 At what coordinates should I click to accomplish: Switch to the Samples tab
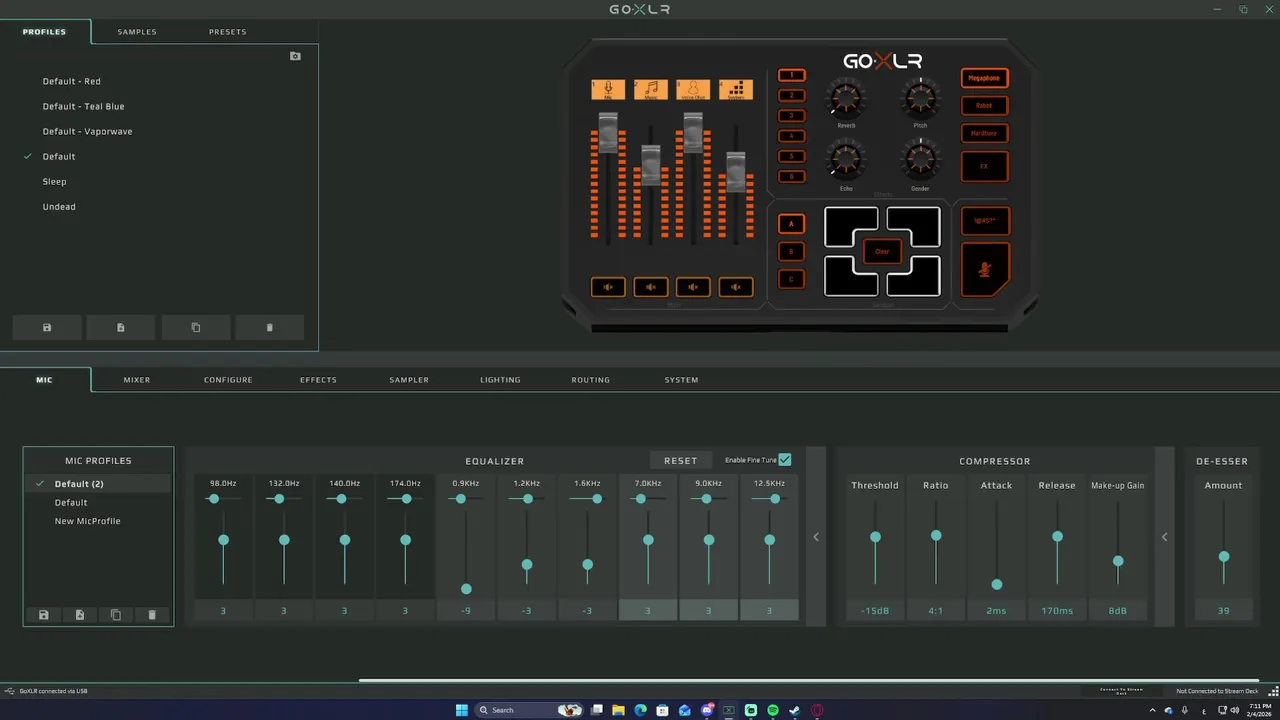tap(137, 32)
